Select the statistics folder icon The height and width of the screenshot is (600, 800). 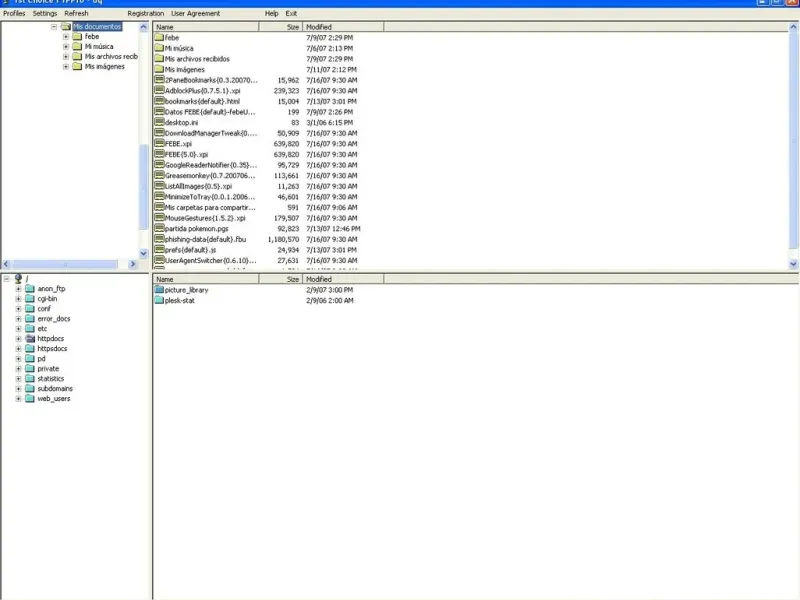[x=30, y=379]
